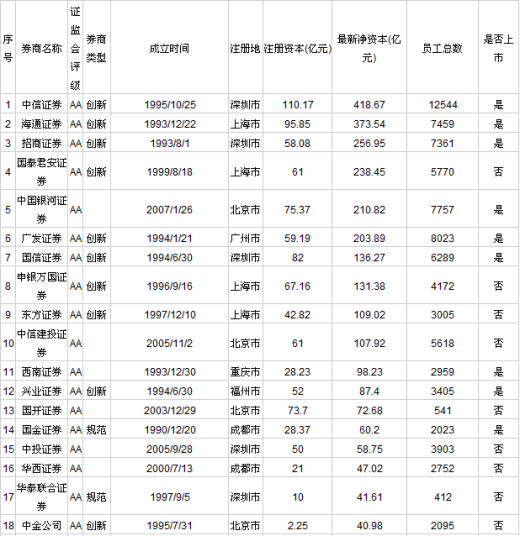520x536 pixels.
Task: Select the date 2000/7/13 cell
Action: [169, 468]
